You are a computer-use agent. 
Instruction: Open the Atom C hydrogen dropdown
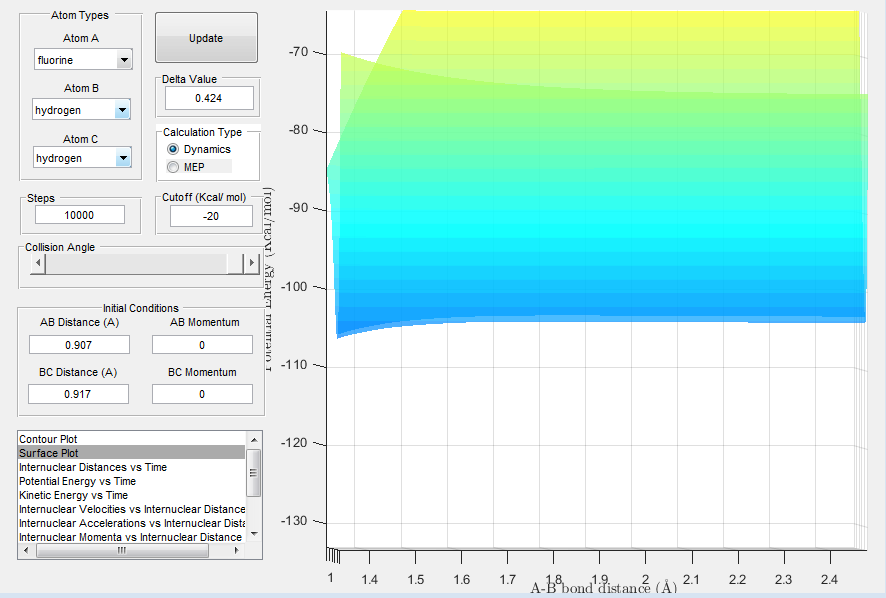pos(82,158)
